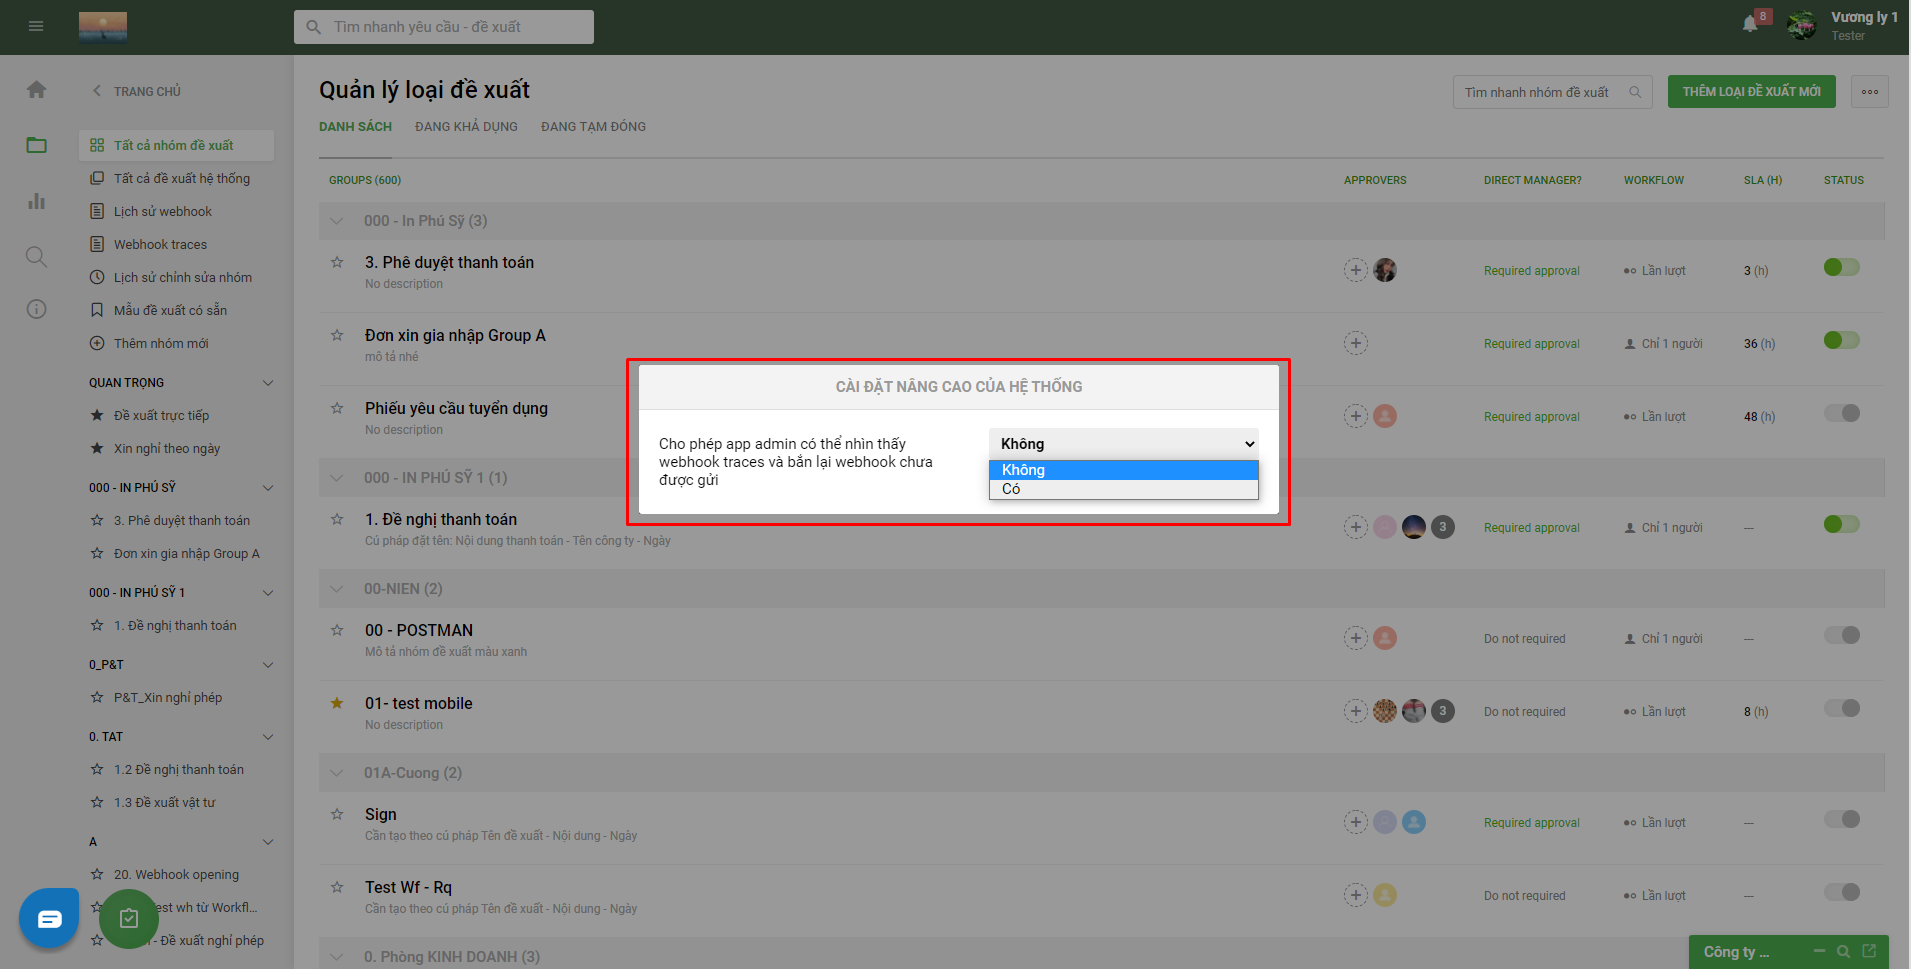Click THÊM LOẠI ĐỀ XUẤT MỚI button
The height and width of the screenshot is (969, 1911).
[x=1751, y=92]
